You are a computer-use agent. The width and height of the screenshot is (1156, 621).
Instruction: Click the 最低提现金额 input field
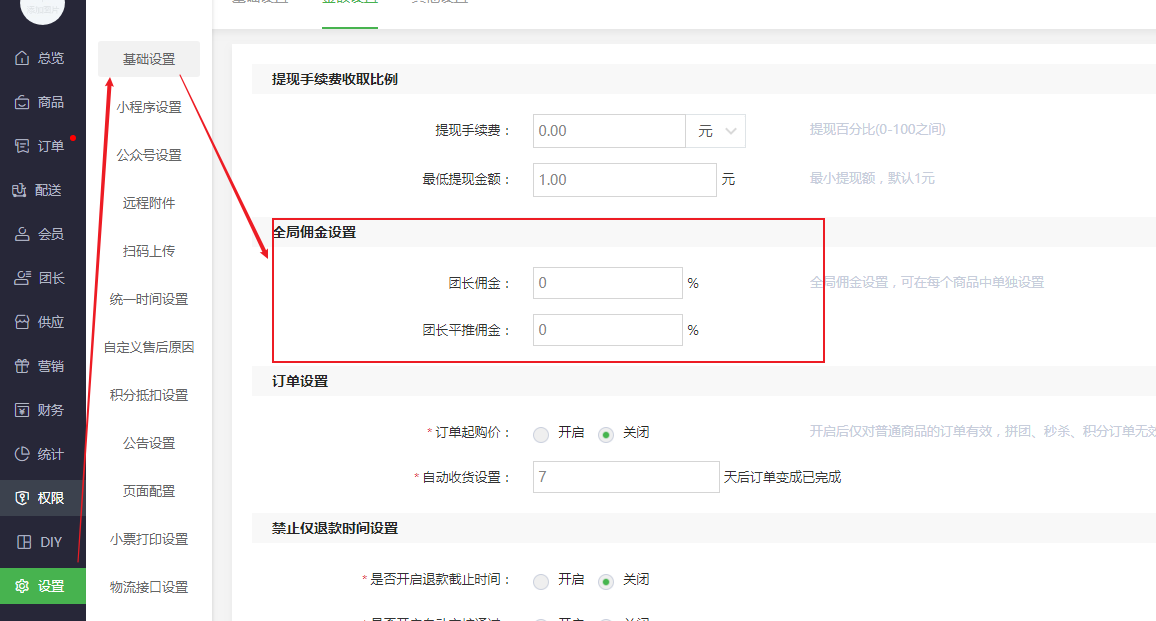click(x=624, y=179)
